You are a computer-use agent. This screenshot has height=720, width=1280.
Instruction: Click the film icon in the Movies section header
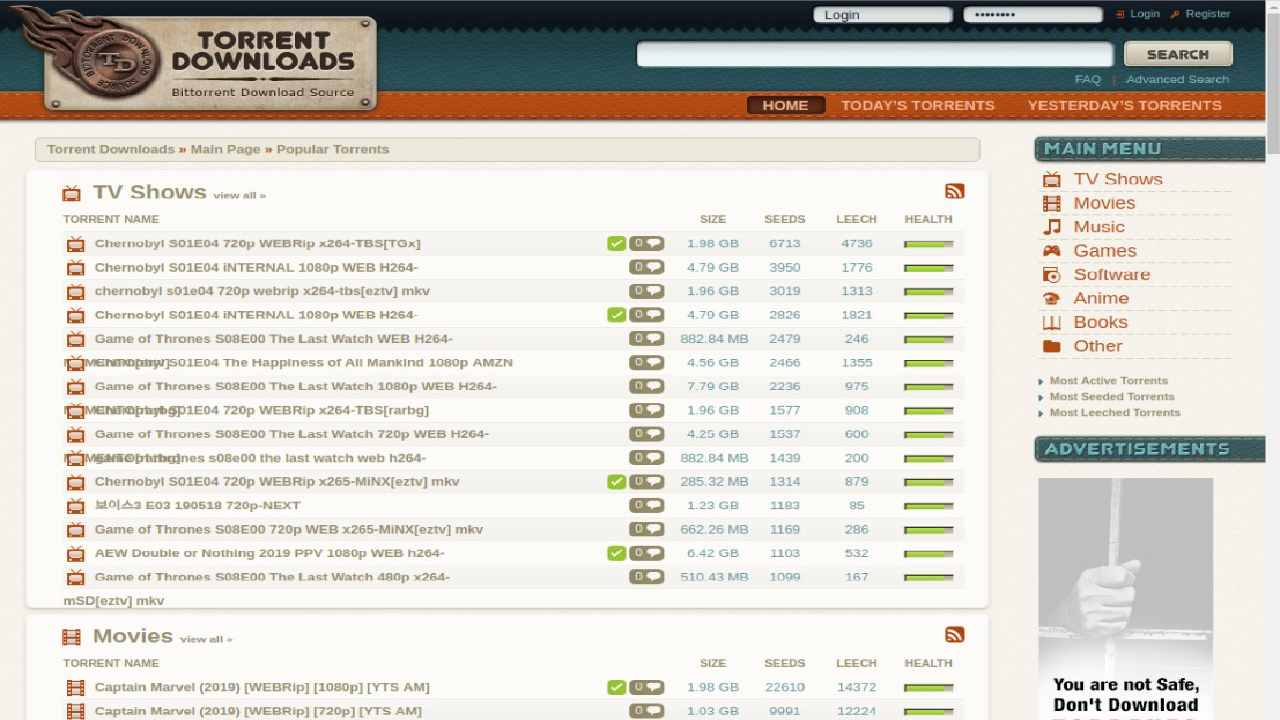(71, 637)
